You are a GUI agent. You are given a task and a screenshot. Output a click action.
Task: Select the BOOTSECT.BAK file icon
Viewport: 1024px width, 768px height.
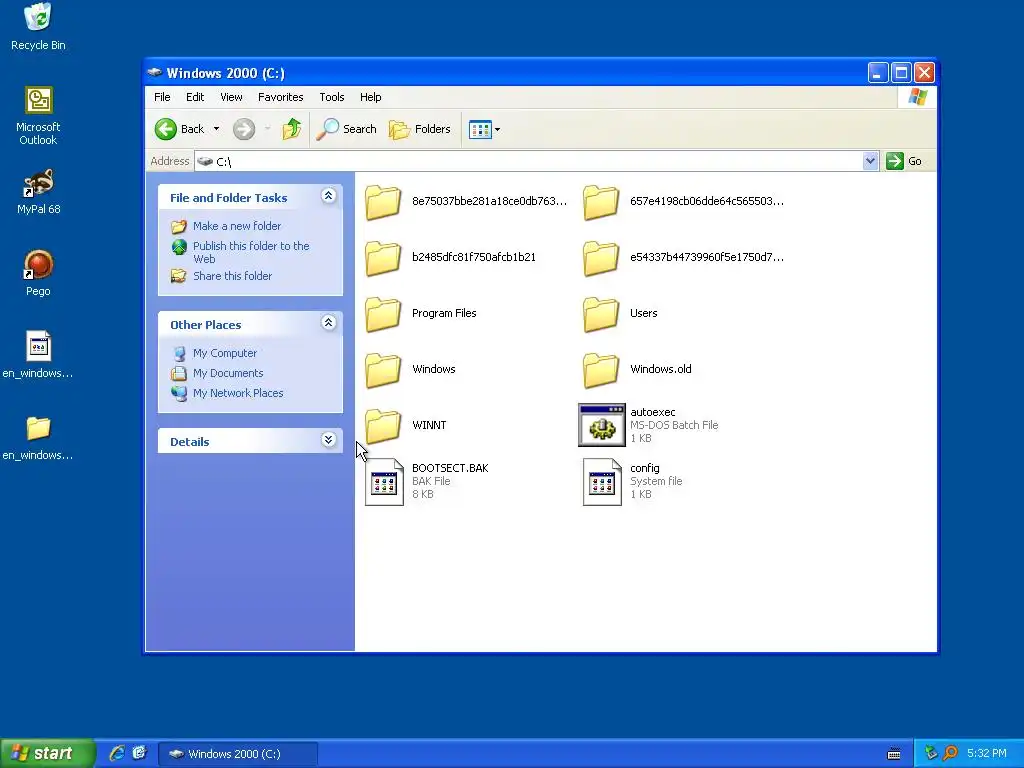coord(384,482)
